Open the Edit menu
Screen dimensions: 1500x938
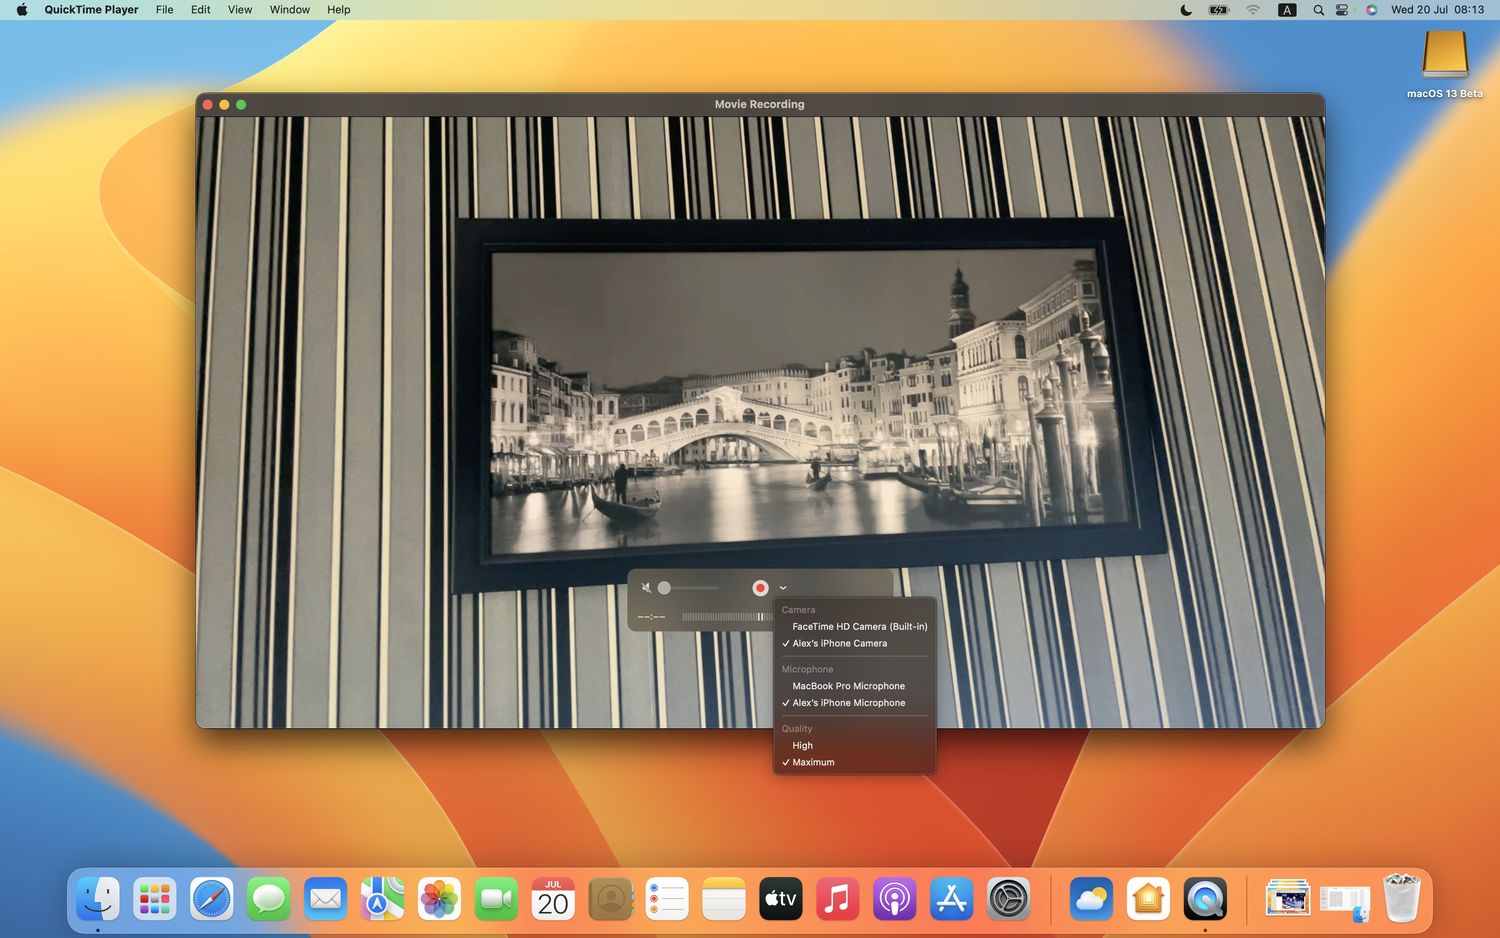(201, 10)
